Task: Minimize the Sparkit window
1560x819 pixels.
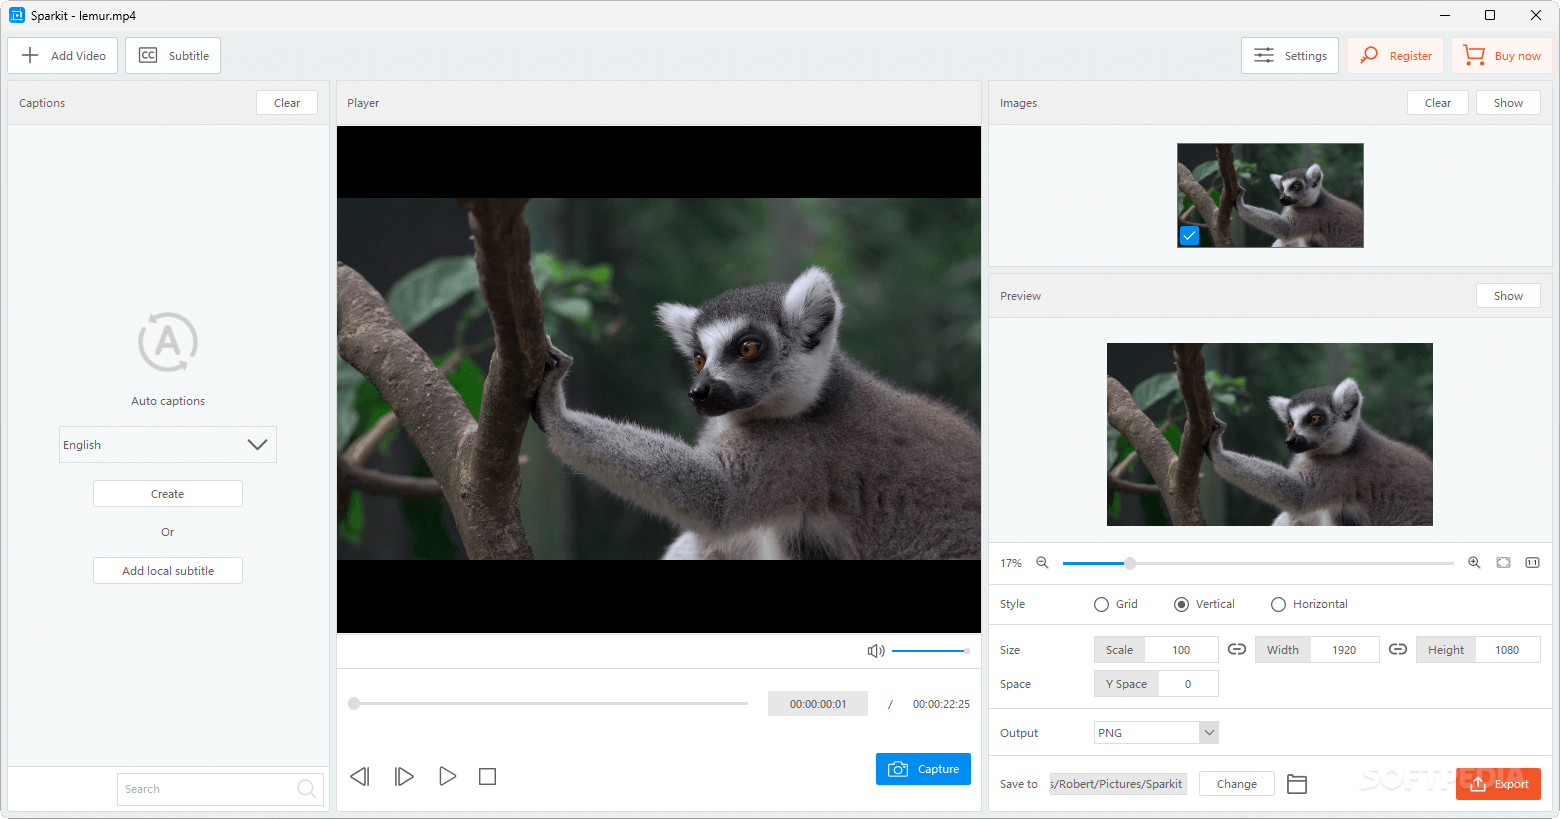Action: [x=1445, y=15]
